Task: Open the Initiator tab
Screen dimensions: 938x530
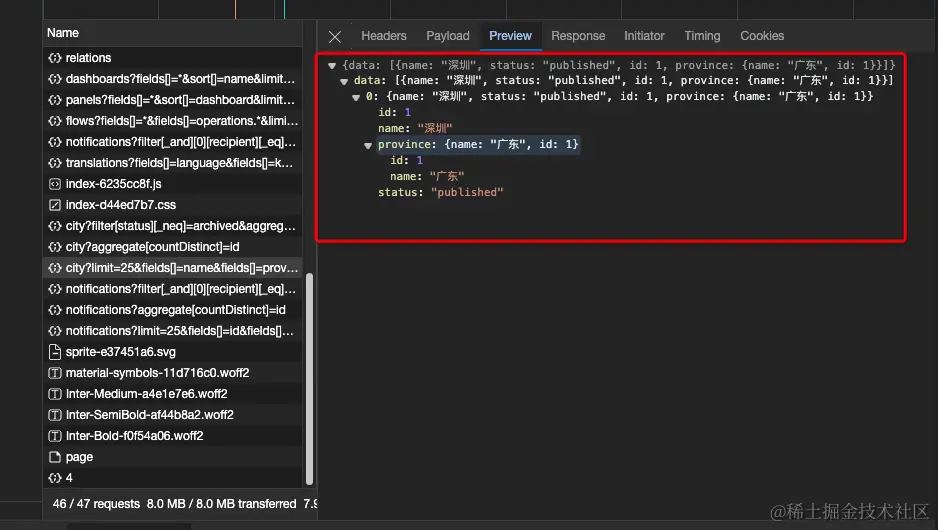Action: coord(644,36)
